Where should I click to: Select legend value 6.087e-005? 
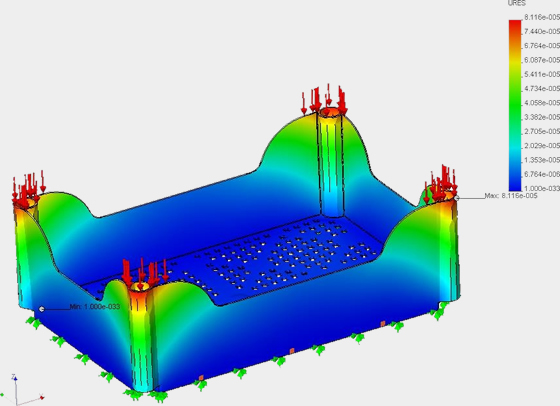click(x=541, y=60)
